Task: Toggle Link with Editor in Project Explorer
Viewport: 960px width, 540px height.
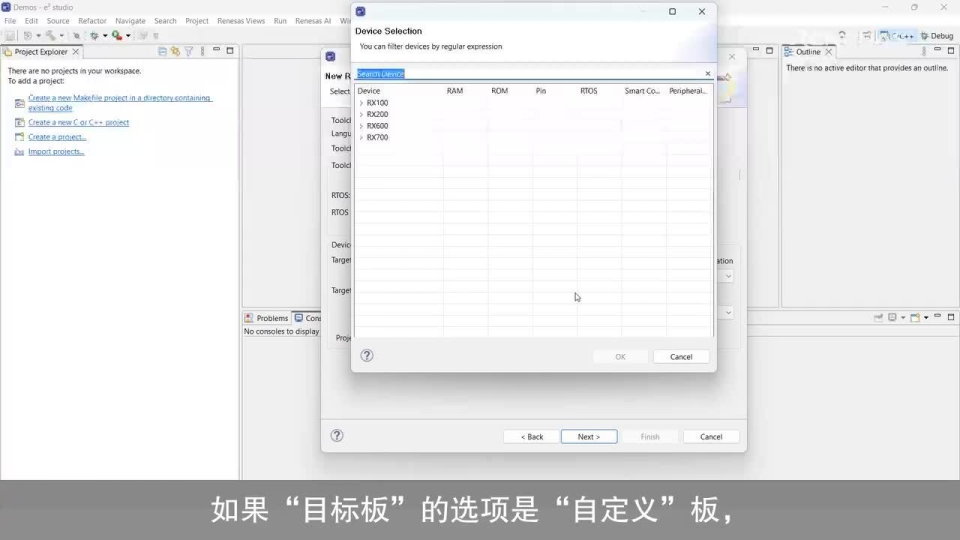Action: point(176,51)
